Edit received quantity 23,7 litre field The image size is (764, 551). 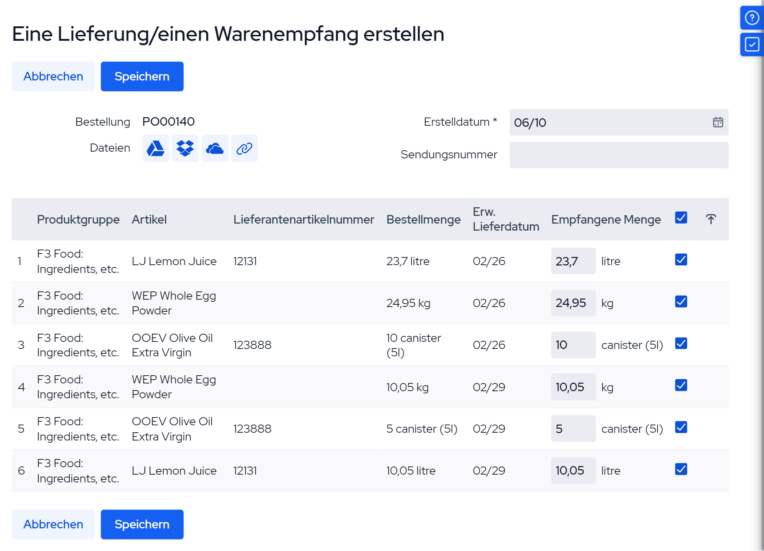pos(573,261)
